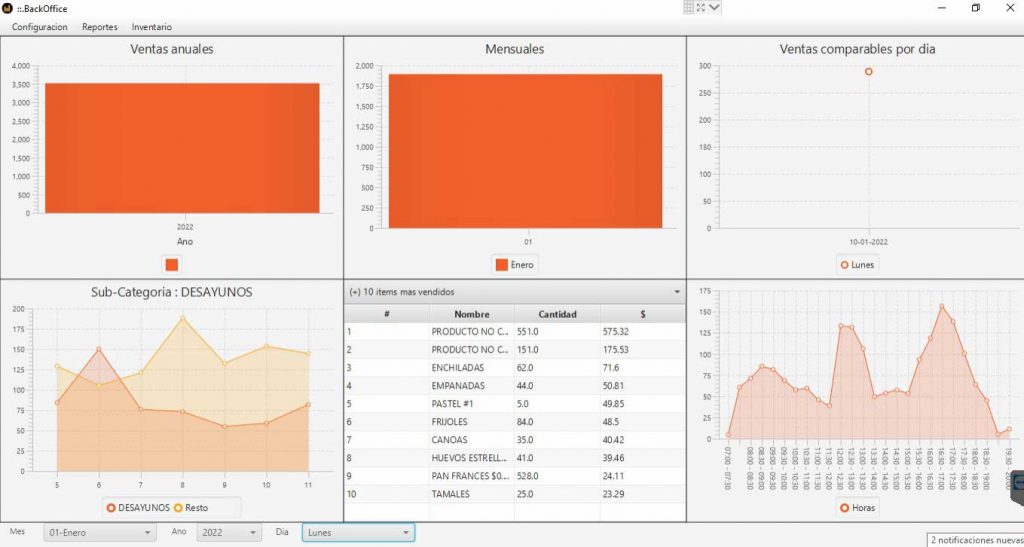1024x547 pixels.
Task: Expand the Ano dropdown showing 2022
Action: (x=227, y=533)
